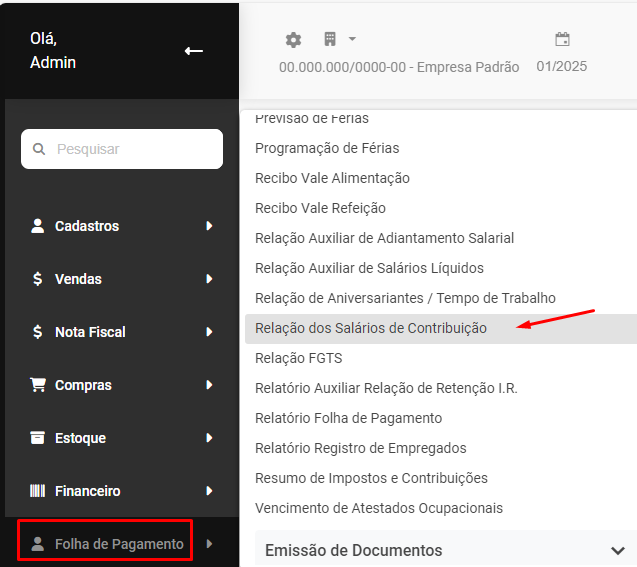Image resolution: width=637 pixels, height=567 pixels.
Task: Select Programação de Férias
Action: 327,148
